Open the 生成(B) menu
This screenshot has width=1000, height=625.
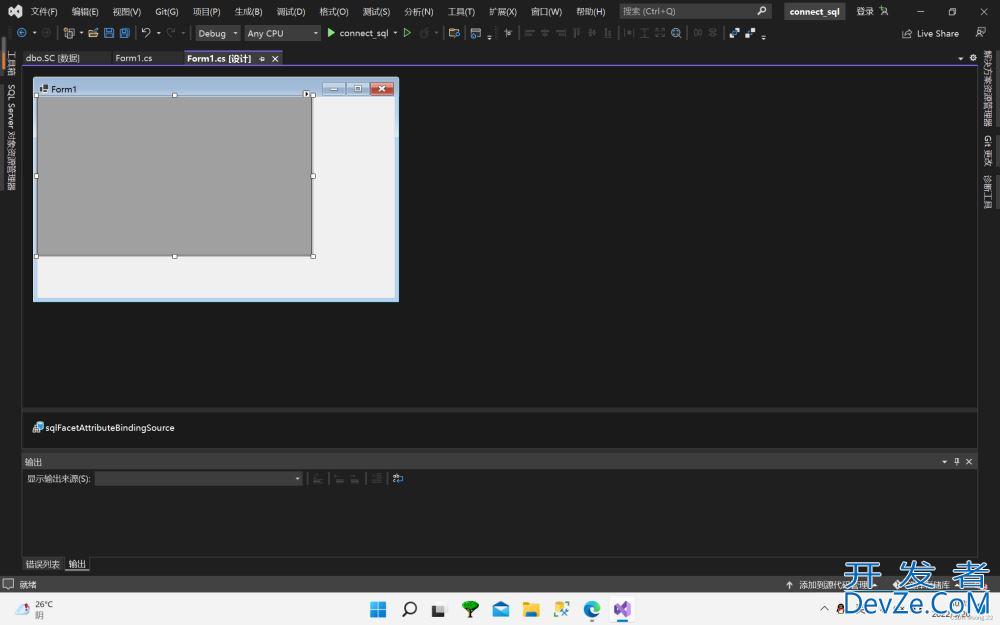pos(248,11)
